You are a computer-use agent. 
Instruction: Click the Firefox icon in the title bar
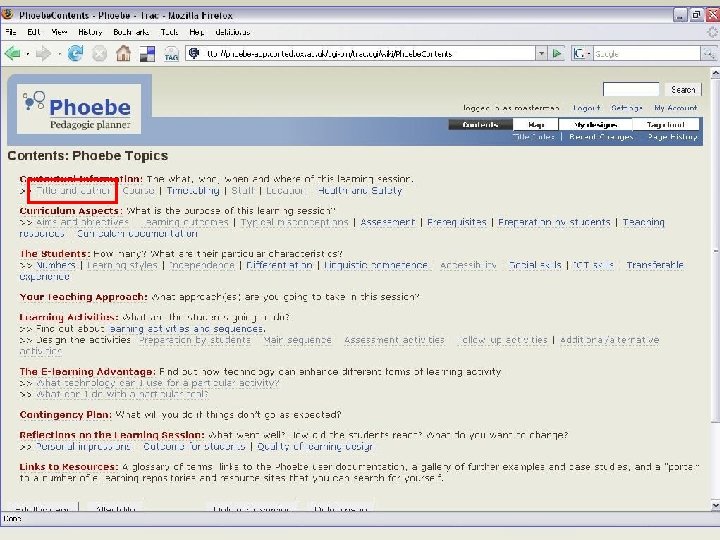7,14
